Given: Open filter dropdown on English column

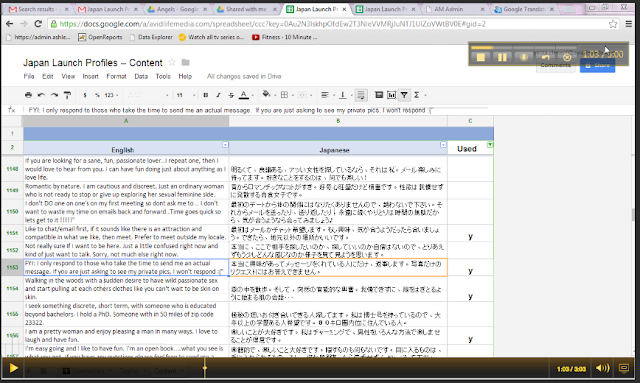Looking at the screenshot, I should pyautogui.click(x=225, y=145).
